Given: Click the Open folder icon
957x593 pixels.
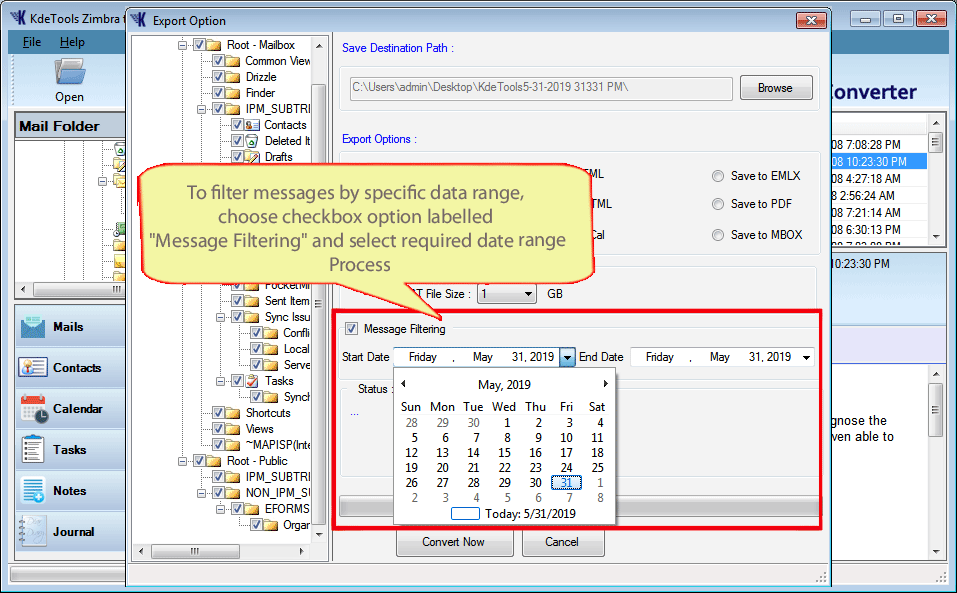Looking at the screenshot, I should pyautogui.click(x=70, y=72).
